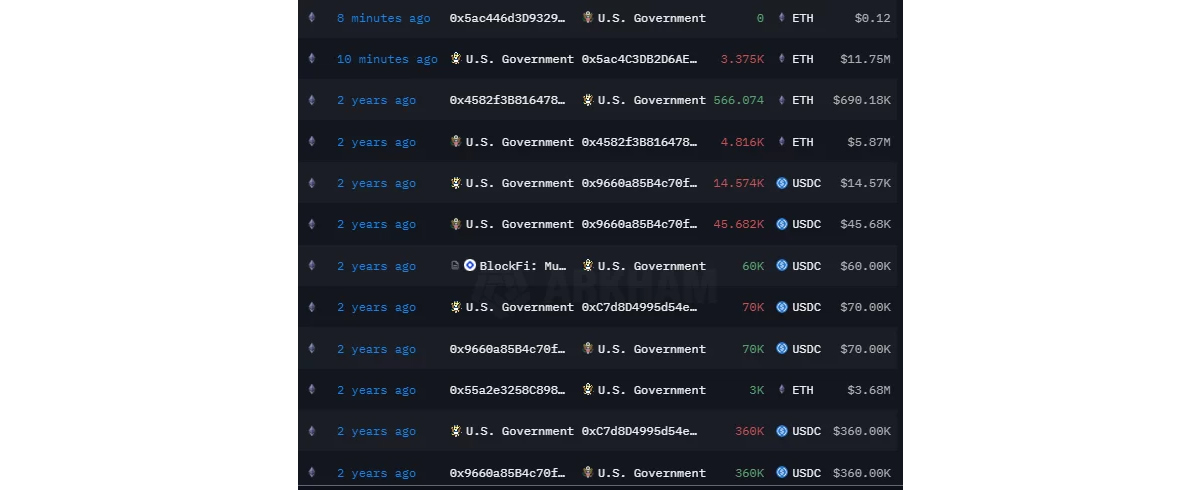Open U.S. Government sender in the $11.75M row
The image size is (1200, 490).
(520, 59)
